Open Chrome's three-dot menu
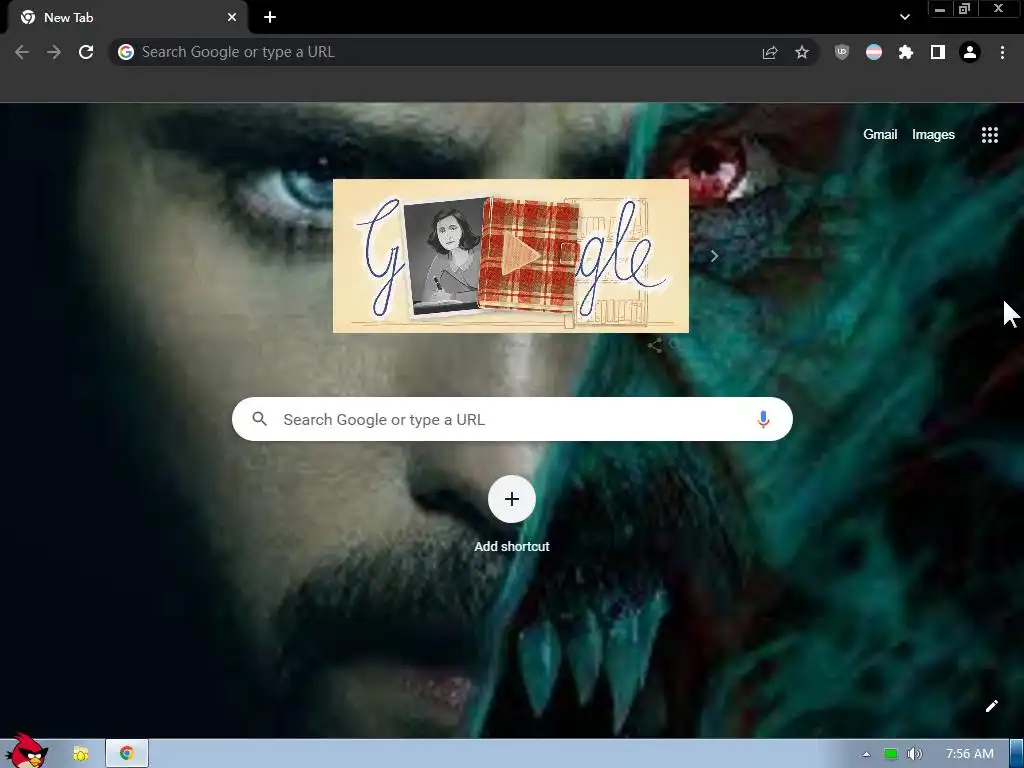1024x768 pixels. coord(1002,52)
